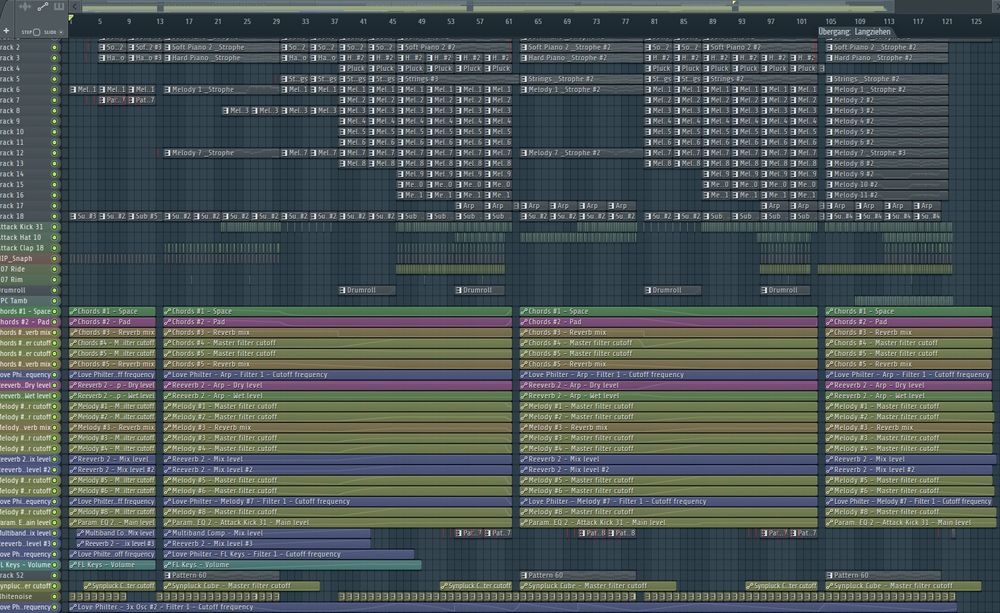The image size is (1000, 613).
Task: Select the Drumroll track header
Action: point(20,290)
